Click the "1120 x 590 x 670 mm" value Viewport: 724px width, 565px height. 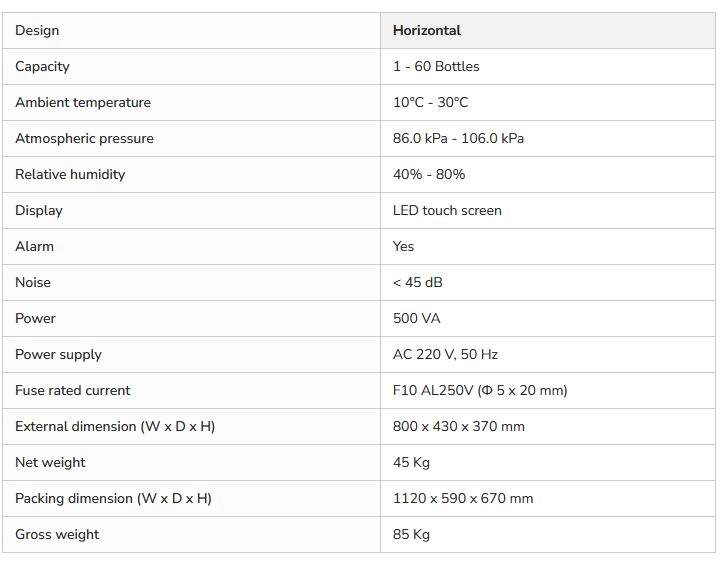[x=463, y=499]
